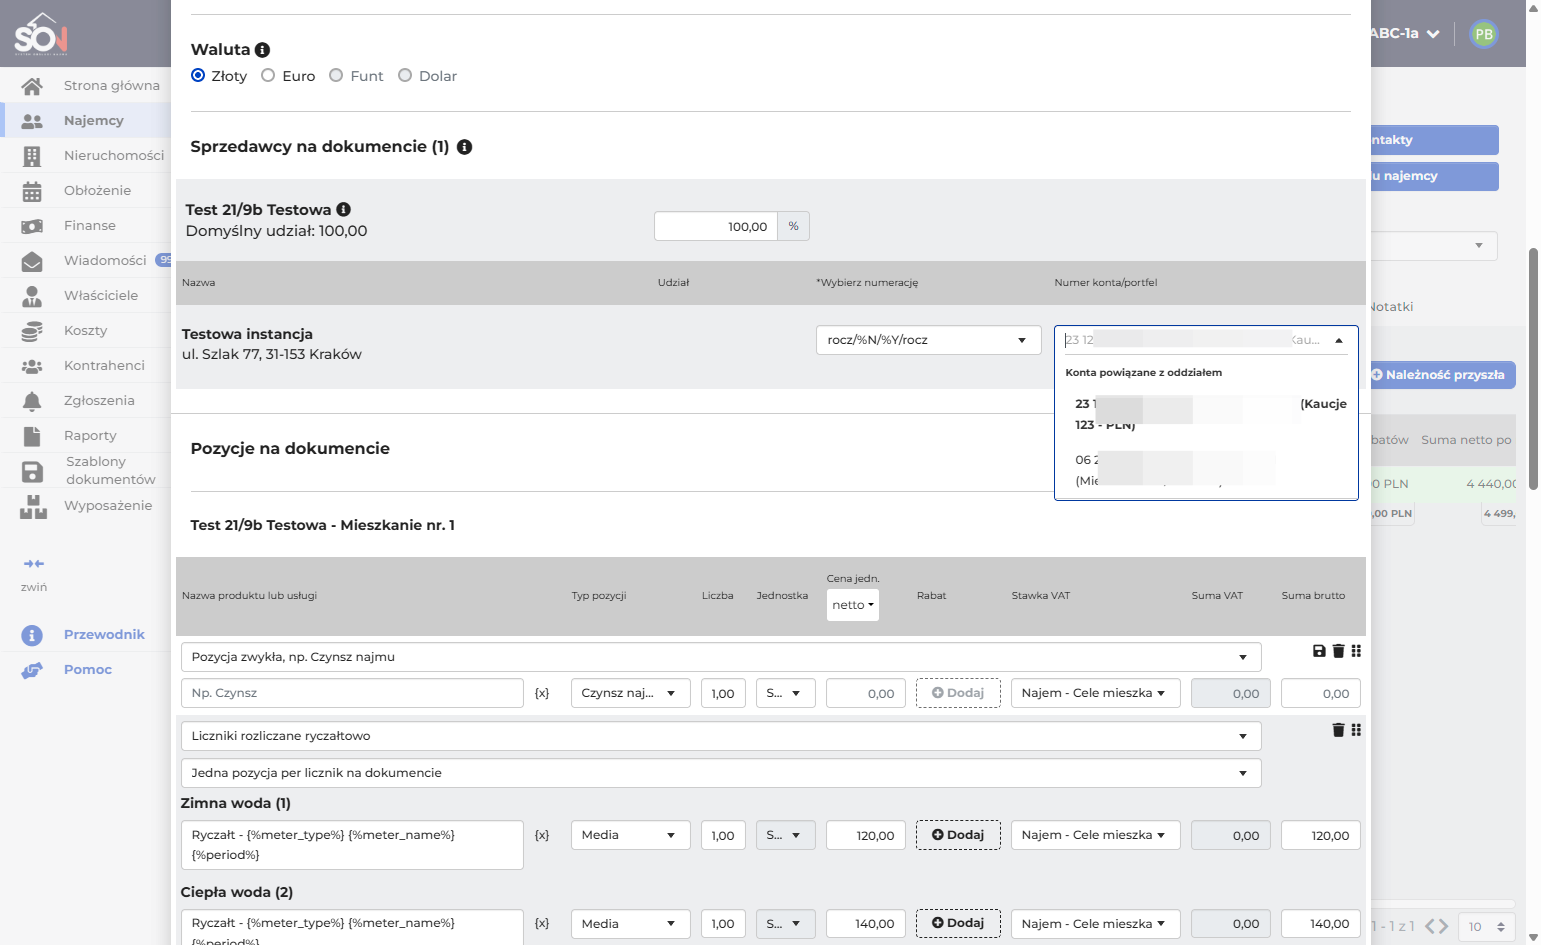Viewport: 1541px width, 945px height.
Task: Open Pomoc help link in sidebar
Action: tap(88, 670)
